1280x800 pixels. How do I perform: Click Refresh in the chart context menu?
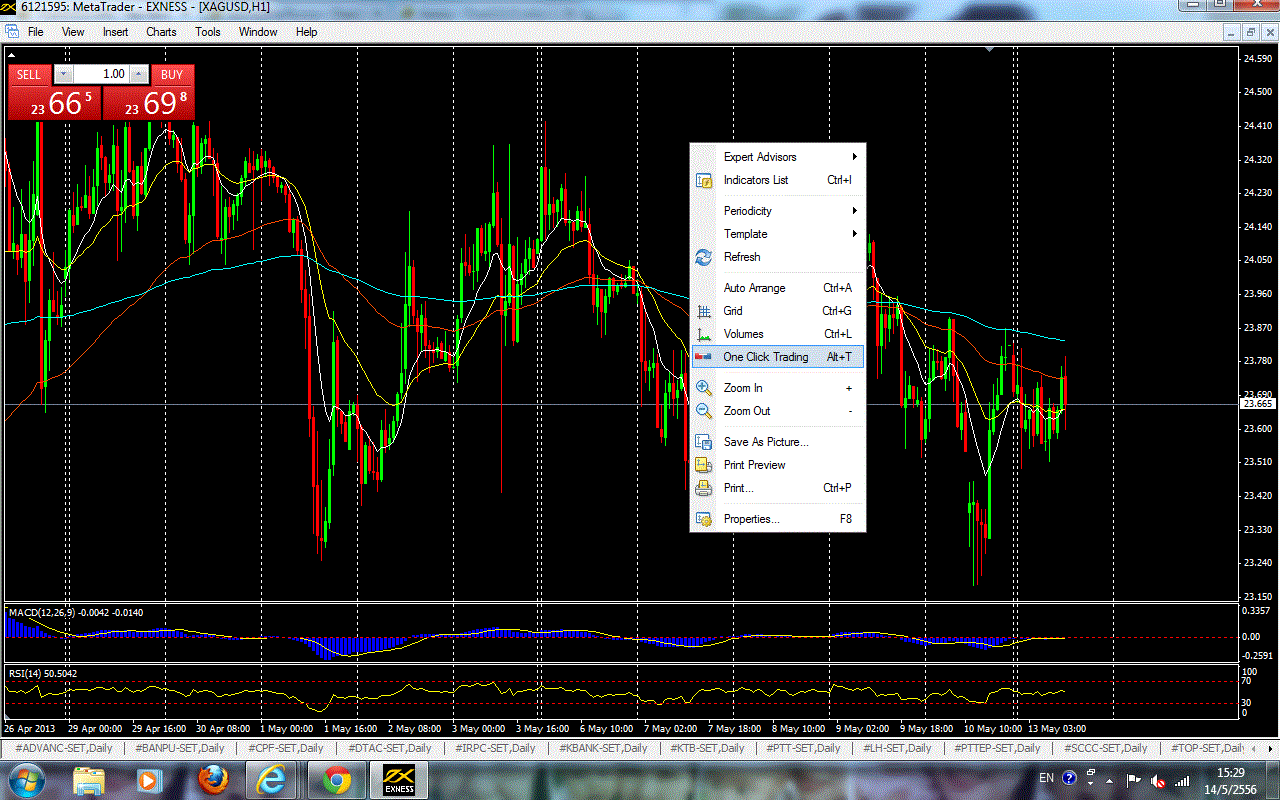coord(777,257)
